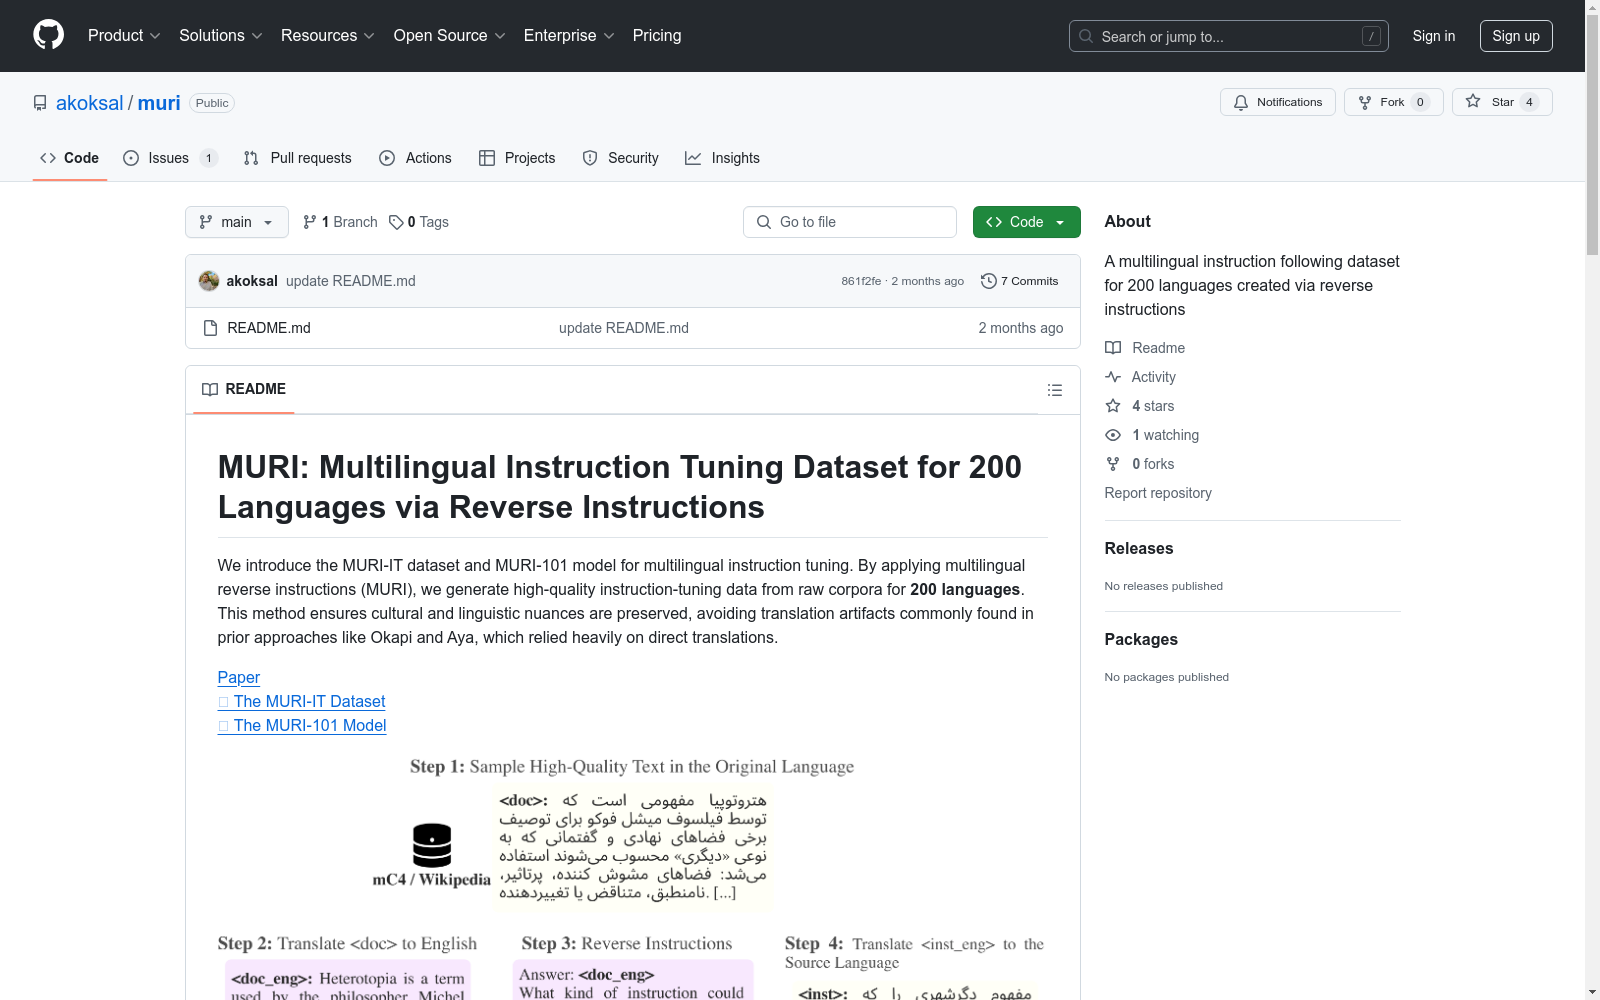1600x1000 pixels.
Task: Click the Sign in link
Action: coord(1434,36)
